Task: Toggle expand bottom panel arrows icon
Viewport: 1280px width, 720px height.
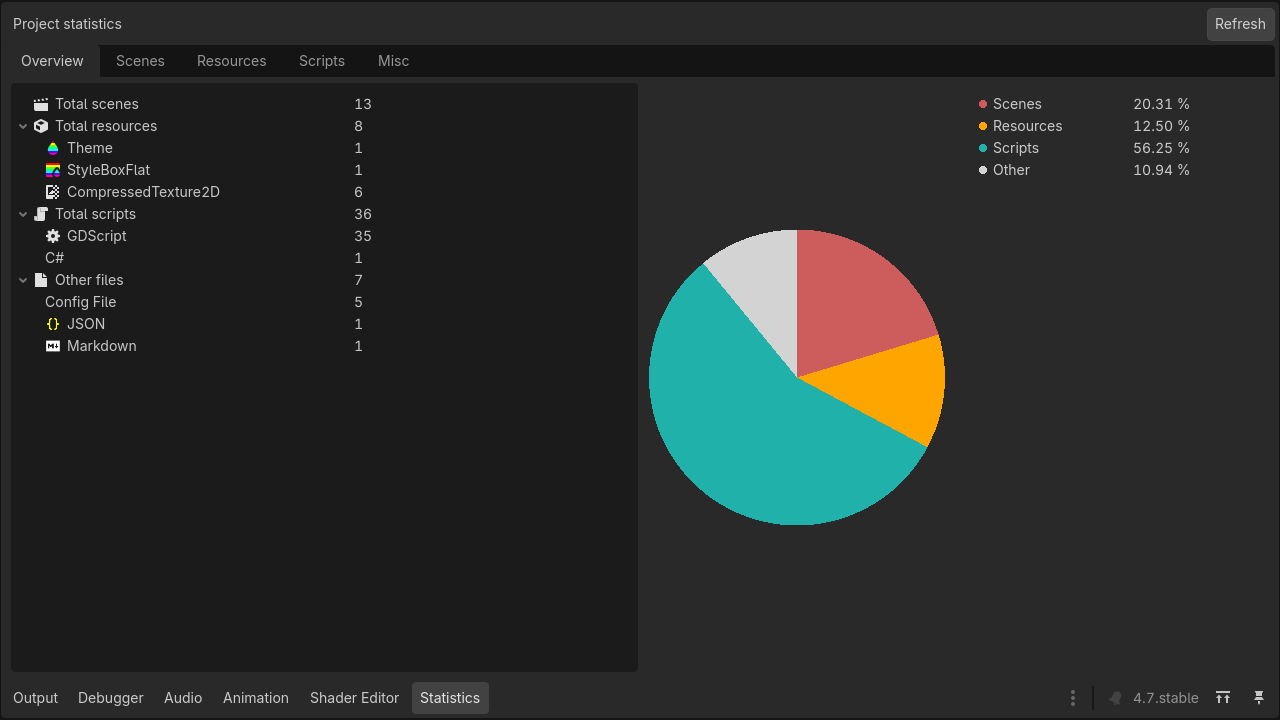Action: coord(1223,698)
